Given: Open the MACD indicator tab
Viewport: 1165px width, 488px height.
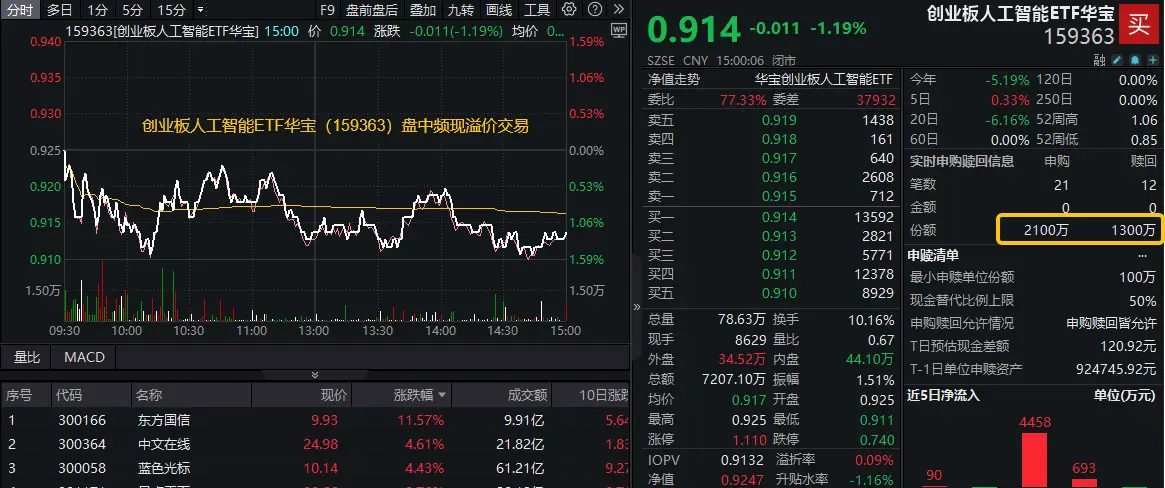Looking at the screenshot, I should click(x=85, y=357).
